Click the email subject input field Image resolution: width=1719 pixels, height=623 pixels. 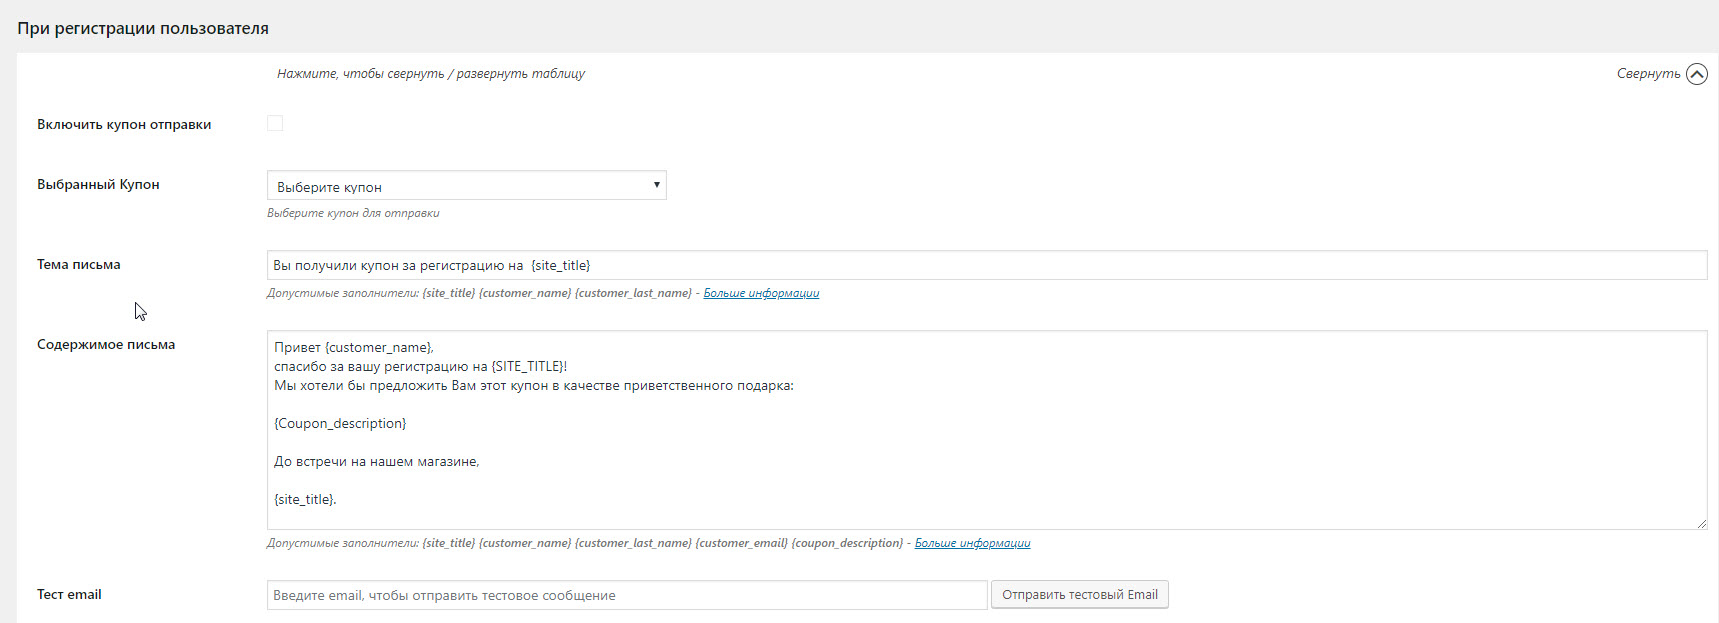[x=986, y=265]
